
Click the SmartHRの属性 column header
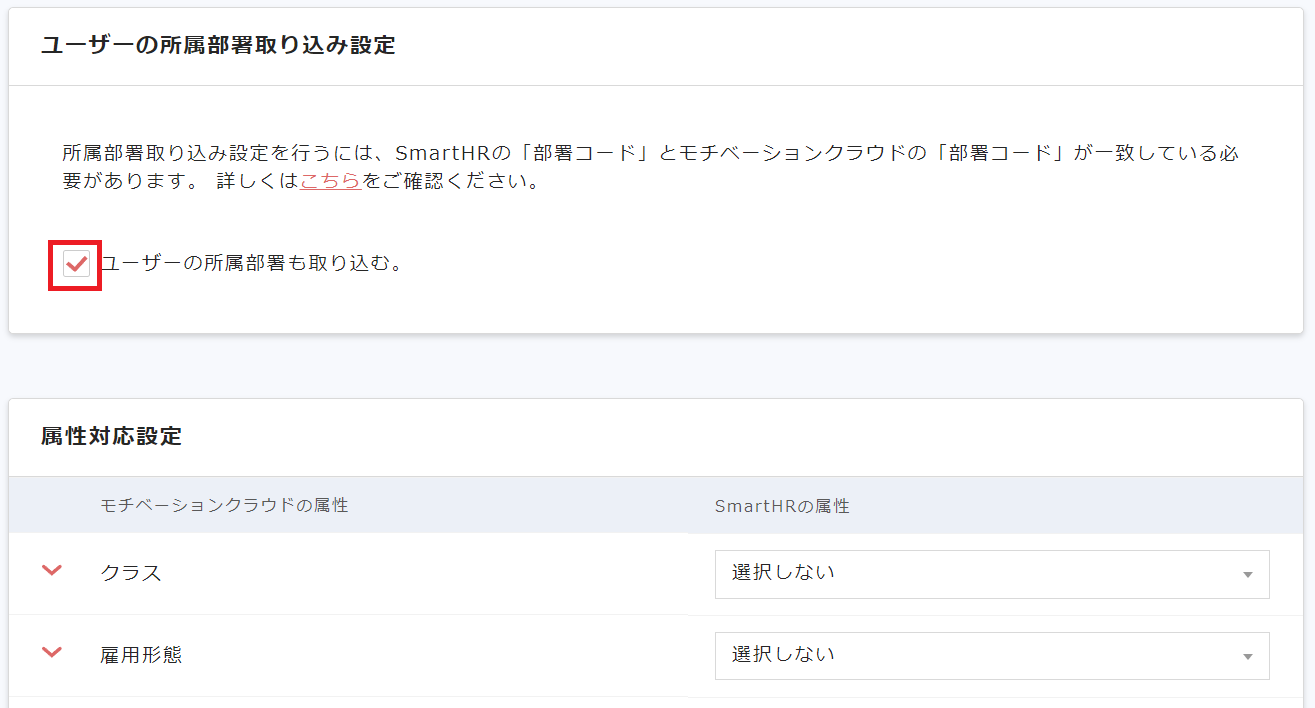pos(782,506)
